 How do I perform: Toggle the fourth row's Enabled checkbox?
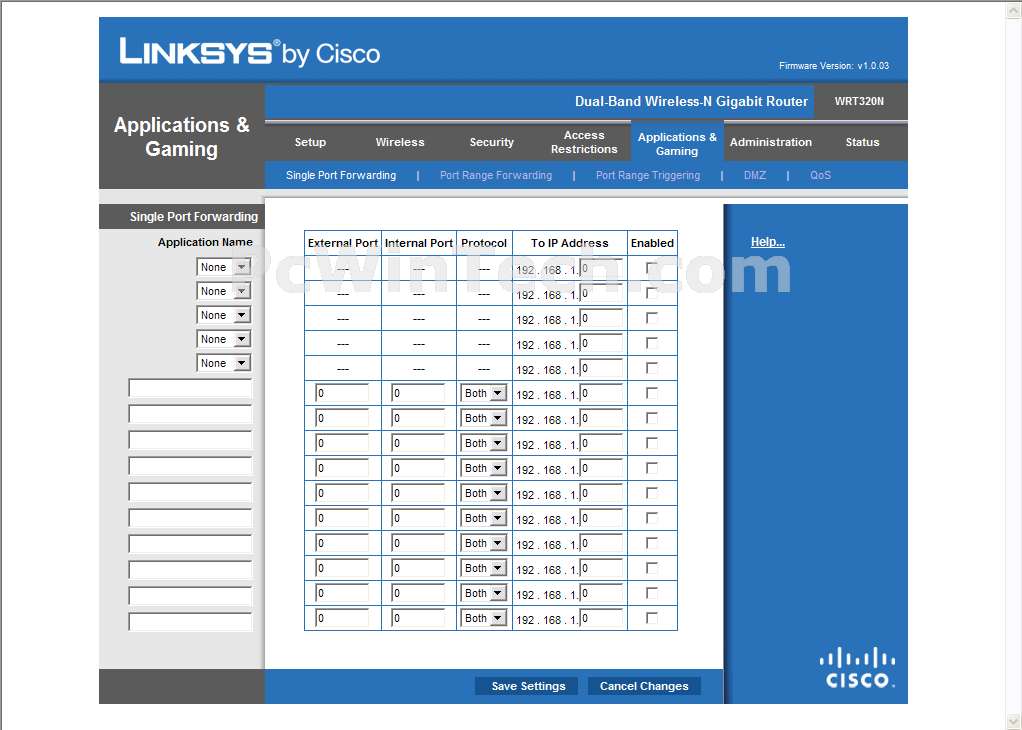coord(652,343)
